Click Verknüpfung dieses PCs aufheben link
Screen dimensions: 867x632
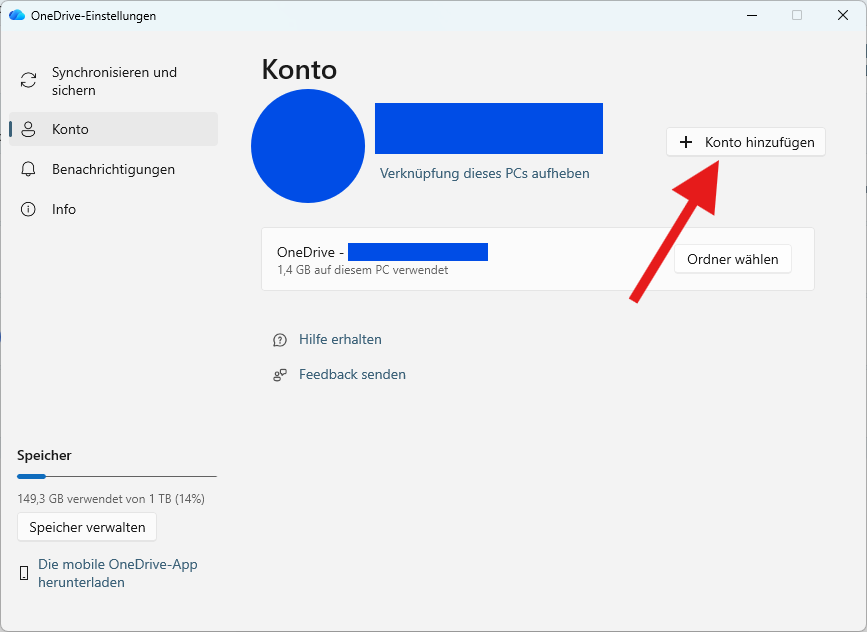(484, 173)
